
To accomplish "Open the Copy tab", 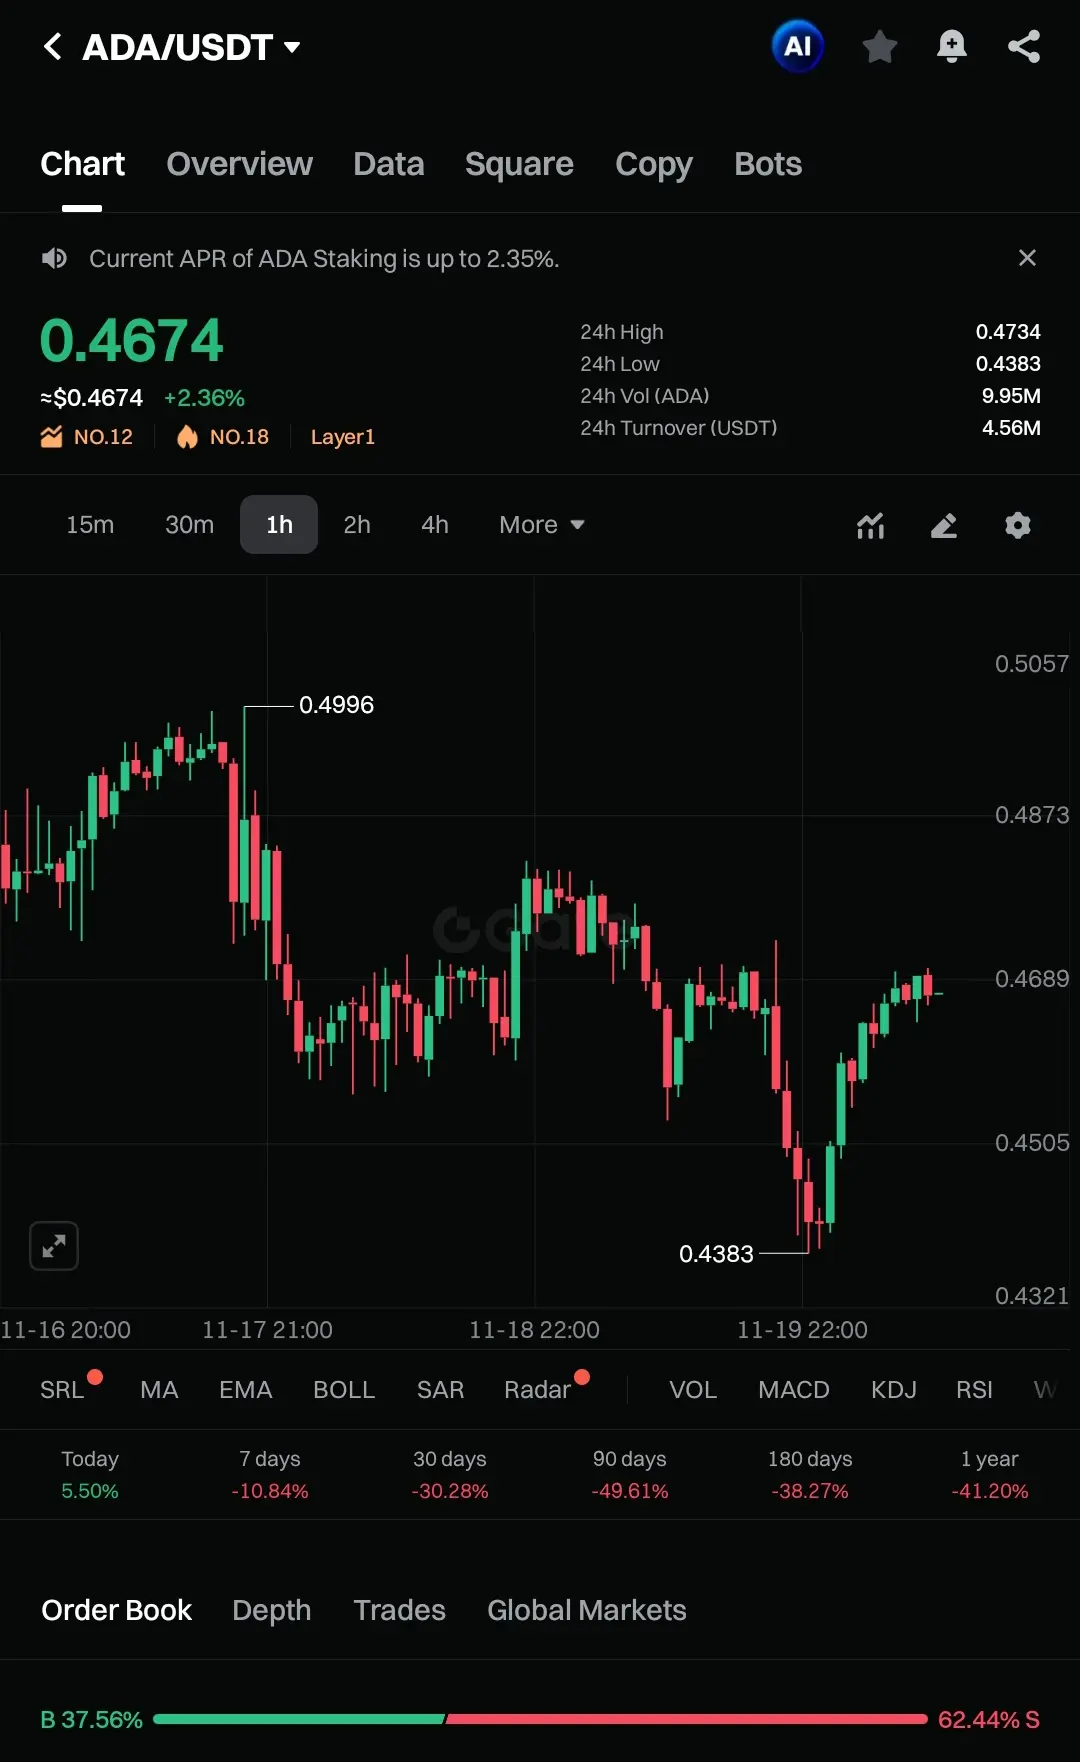I will (x=653, y=164).
